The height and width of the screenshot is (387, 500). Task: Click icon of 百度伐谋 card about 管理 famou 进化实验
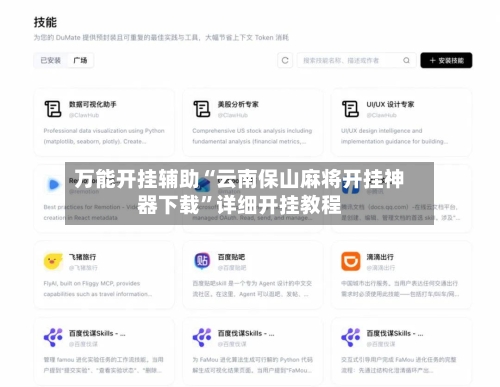[x=53, y=337]
